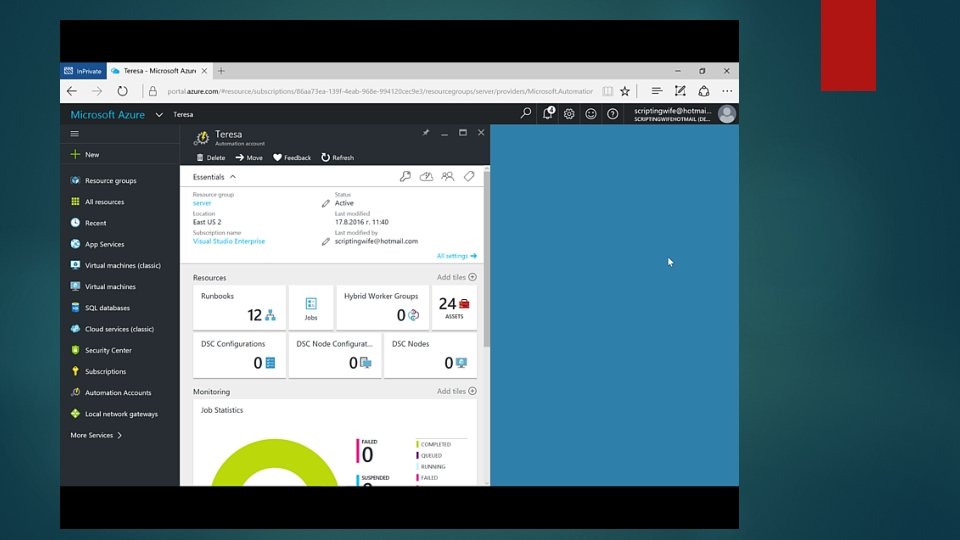The image size is (960, 540).
Task: Open the browser reading view icon
Action: click(x=607, y=91)
